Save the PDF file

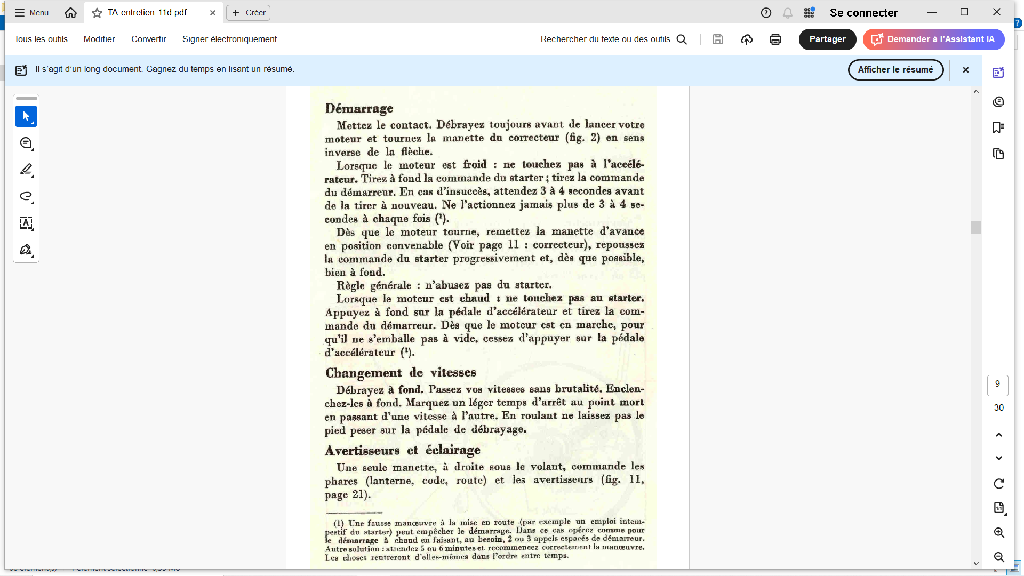point(716,38)
